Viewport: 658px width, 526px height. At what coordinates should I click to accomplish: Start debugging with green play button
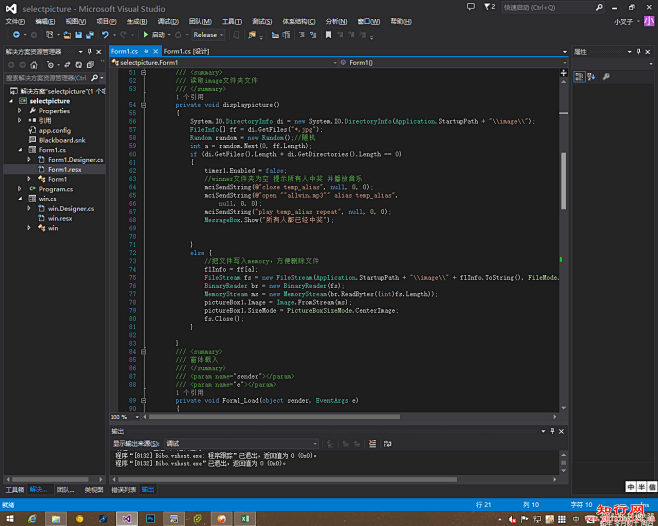(x=146, y=34)
